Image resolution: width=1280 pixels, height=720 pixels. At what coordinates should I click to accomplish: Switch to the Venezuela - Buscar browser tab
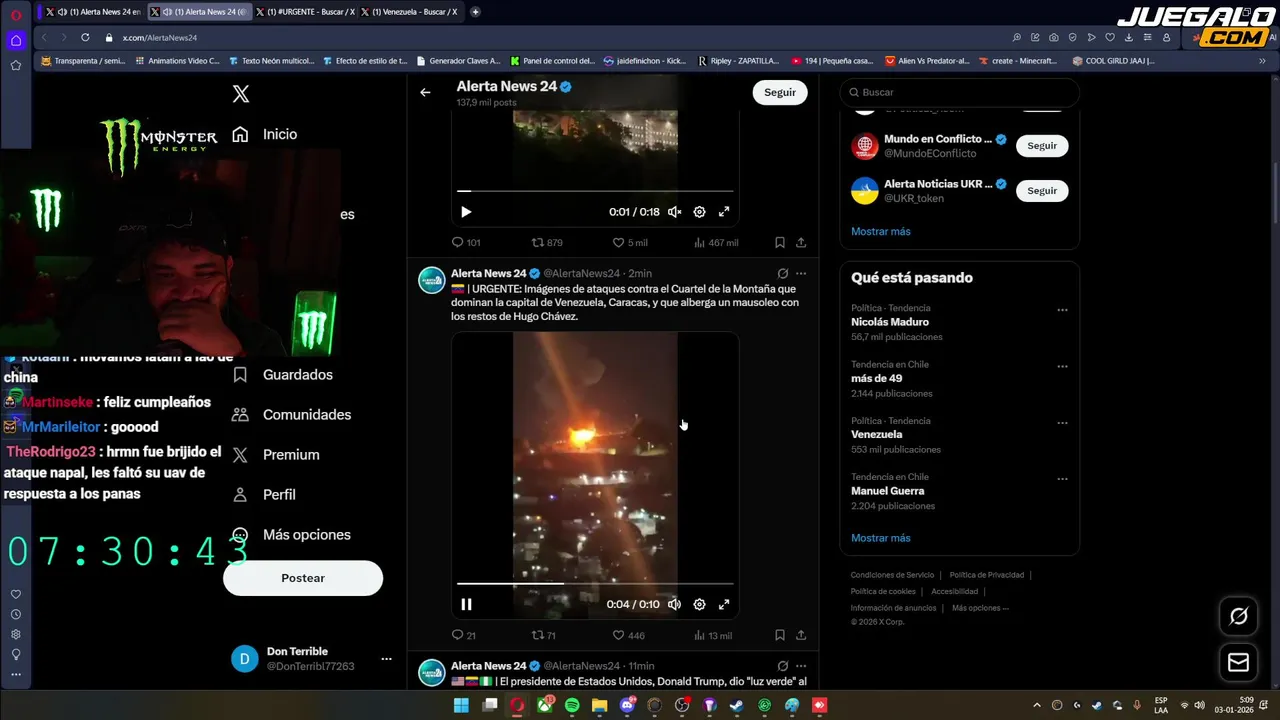409,12
